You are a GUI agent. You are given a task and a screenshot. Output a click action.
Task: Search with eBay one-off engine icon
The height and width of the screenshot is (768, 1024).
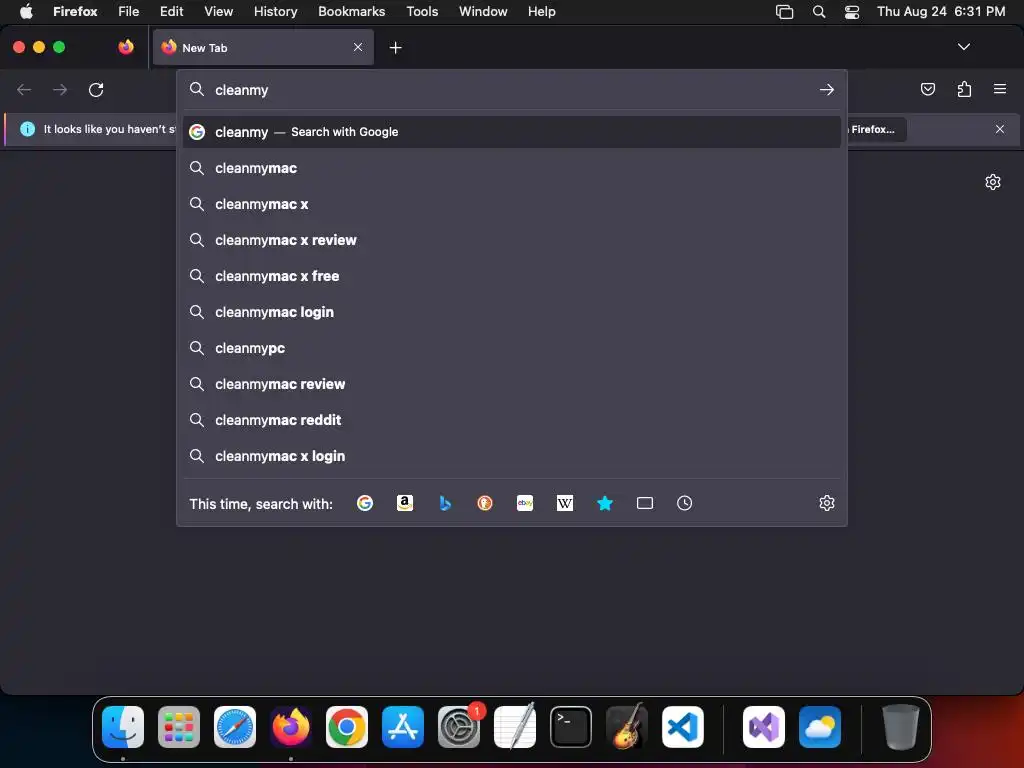[525, 503]
